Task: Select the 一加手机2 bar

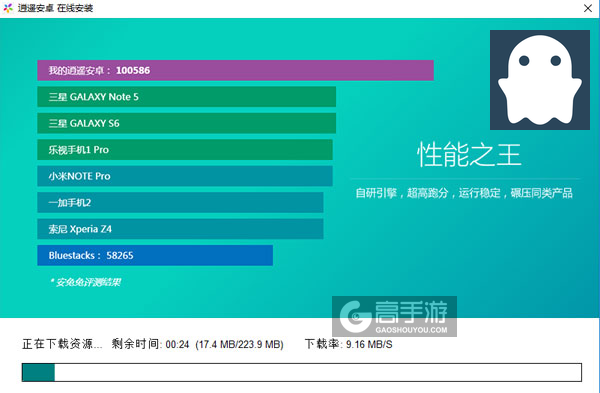Action: click(x=180, y=202)
